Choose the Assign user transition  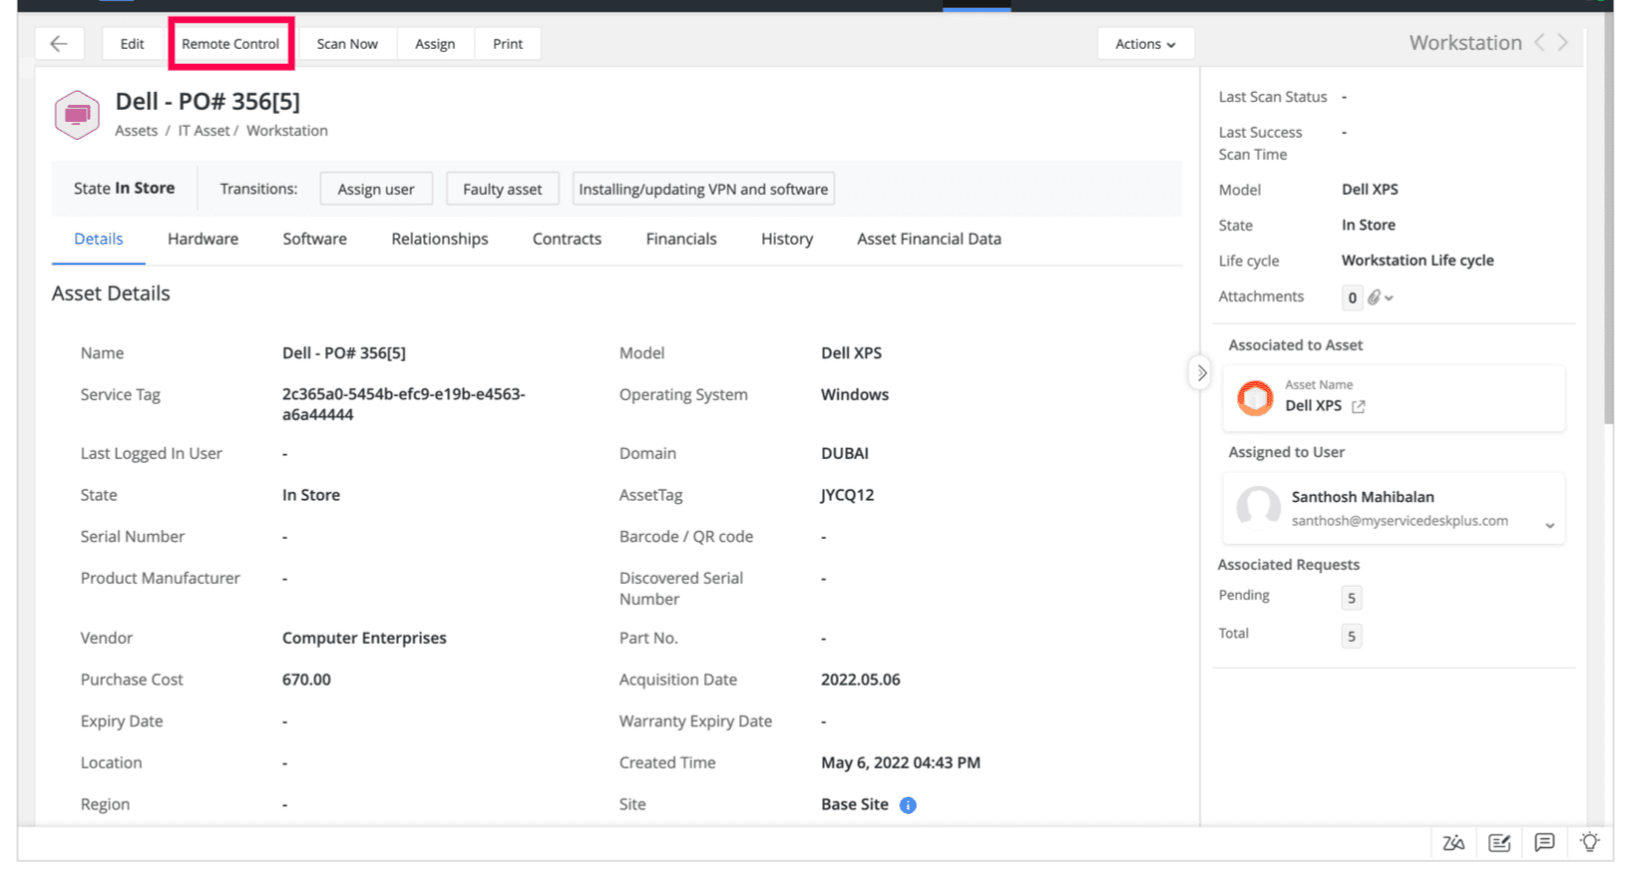(x=376, y=189)
